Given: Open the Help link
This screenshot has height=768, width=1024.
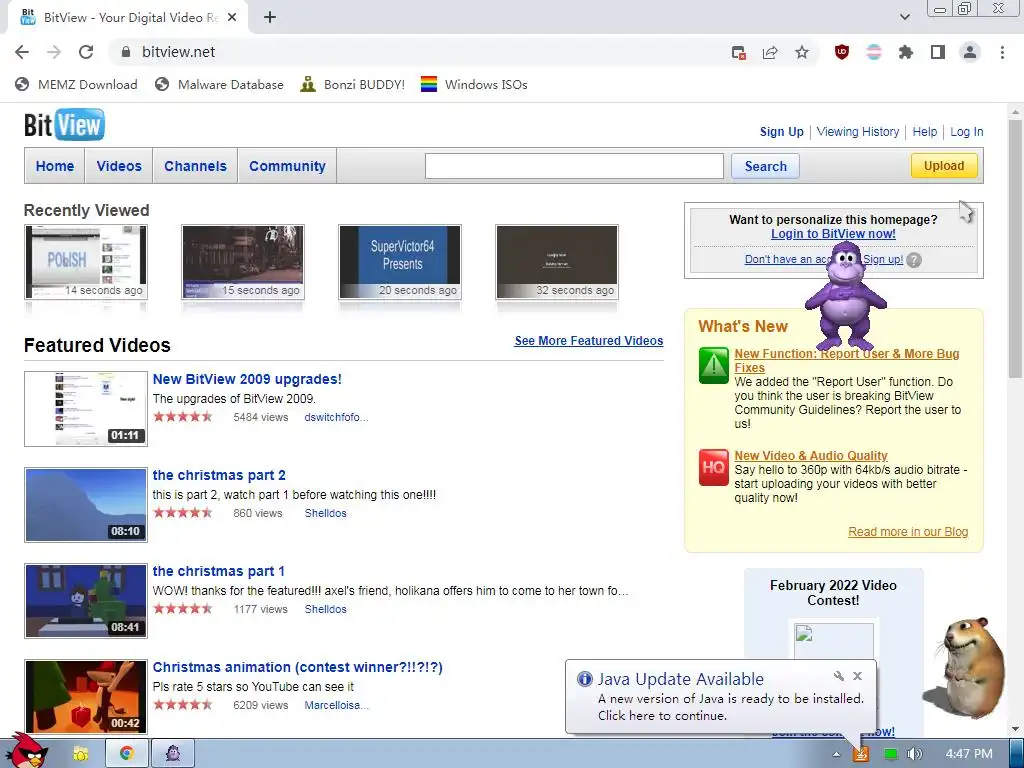Looking at the screenshot, I should point(924,131).
